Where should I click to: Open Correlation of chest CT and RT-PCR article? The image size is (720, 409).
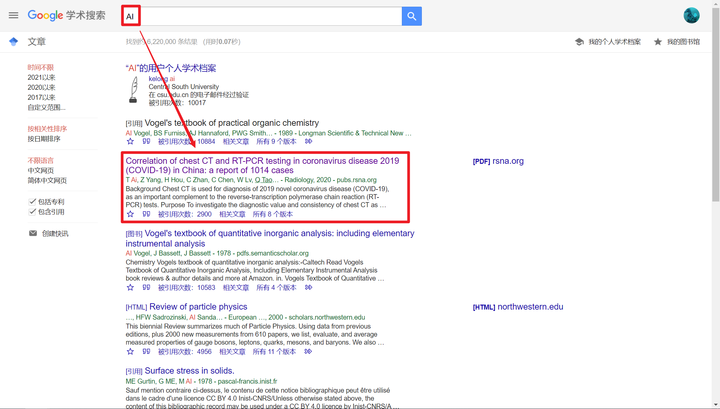(x=262, y=165)
